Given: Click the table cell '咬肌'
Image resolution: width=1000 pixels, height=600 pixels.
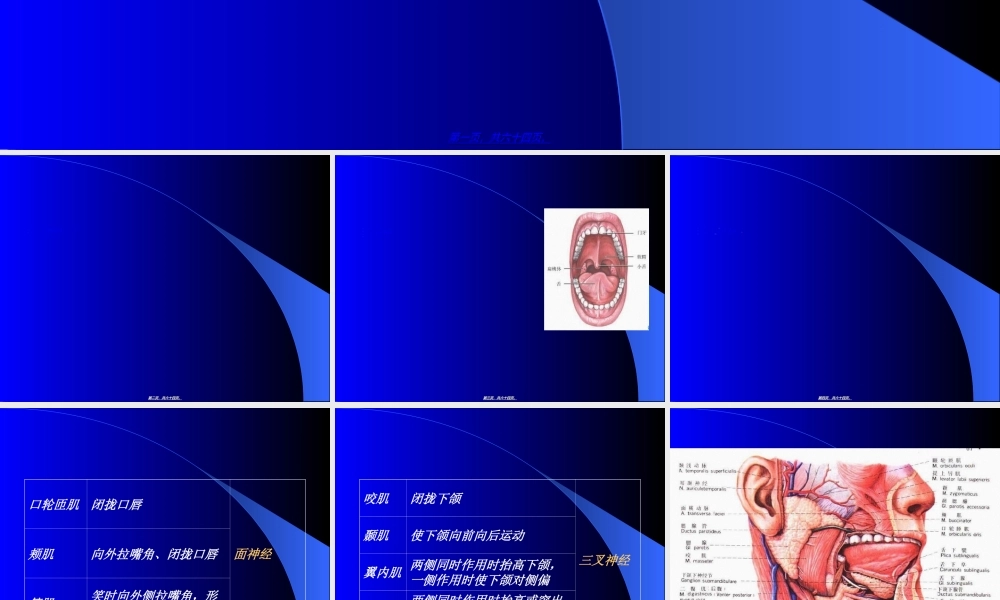Looking at the screenshot, I should pos(383,498).
